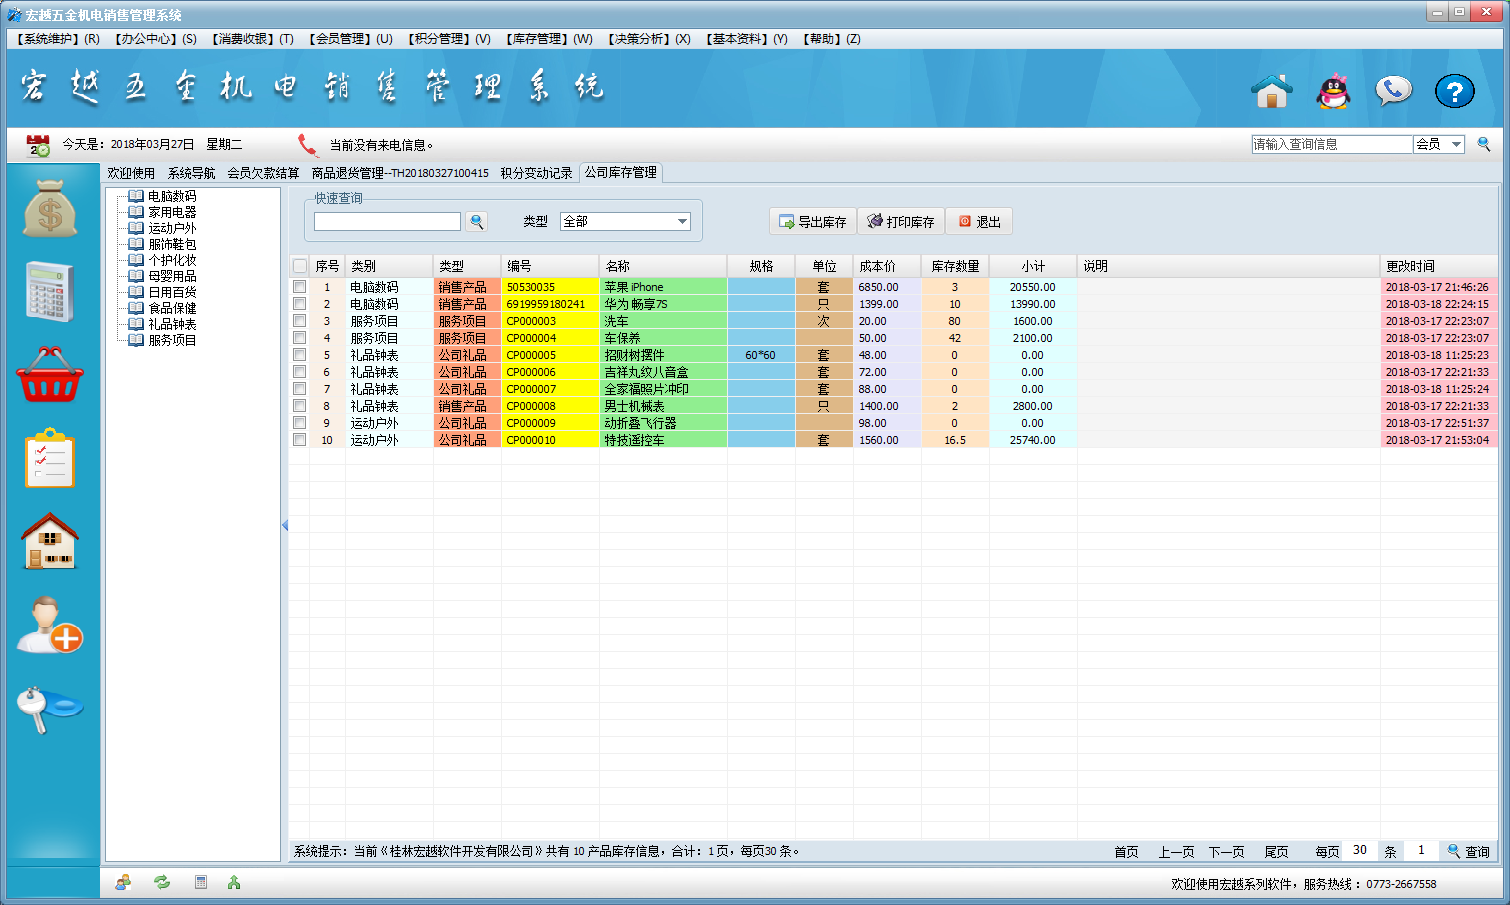Screen dimensions: 1510x905
Task: Open the 【库存管理】 menu
Action: click(549, 39)
